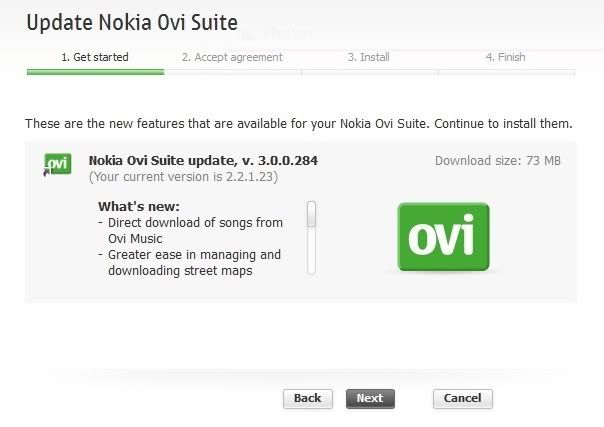Click the small Ovi shortcut icon

(57, 165)
